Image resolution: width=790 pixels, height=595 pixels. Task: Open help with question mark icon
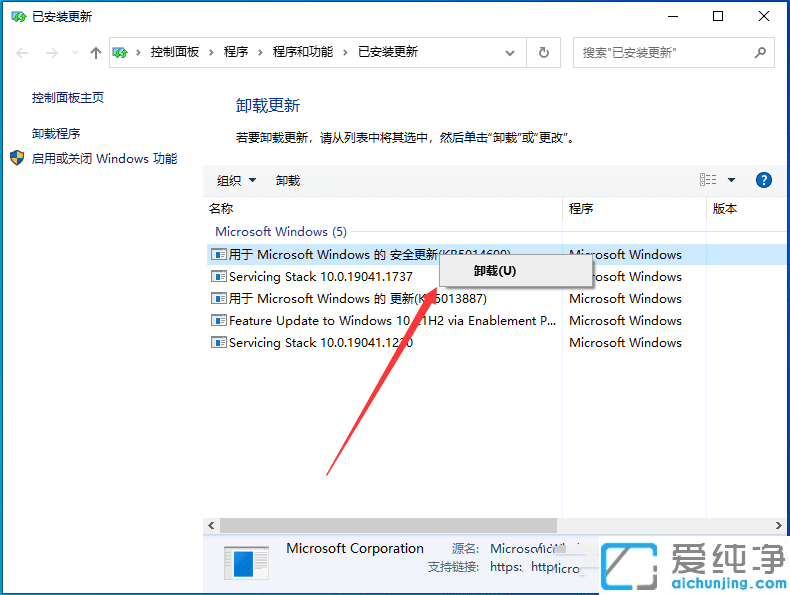click(764, 180)
